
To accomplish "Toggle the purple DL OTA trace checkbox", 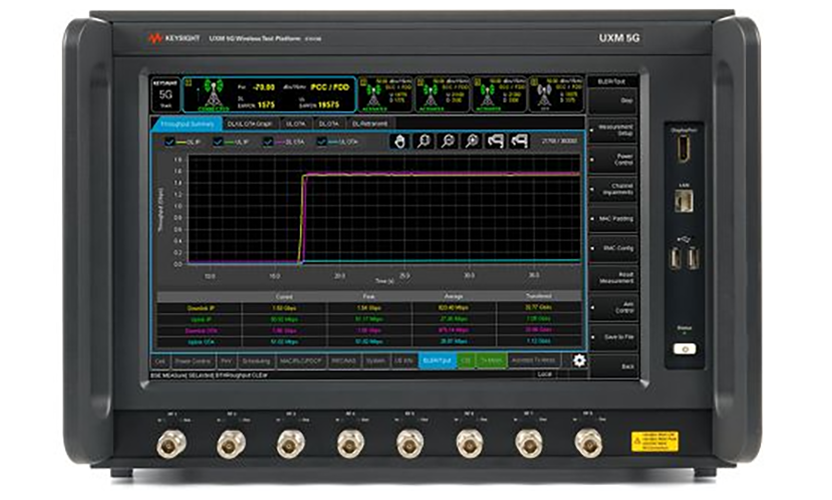I will tap(268, 142).
